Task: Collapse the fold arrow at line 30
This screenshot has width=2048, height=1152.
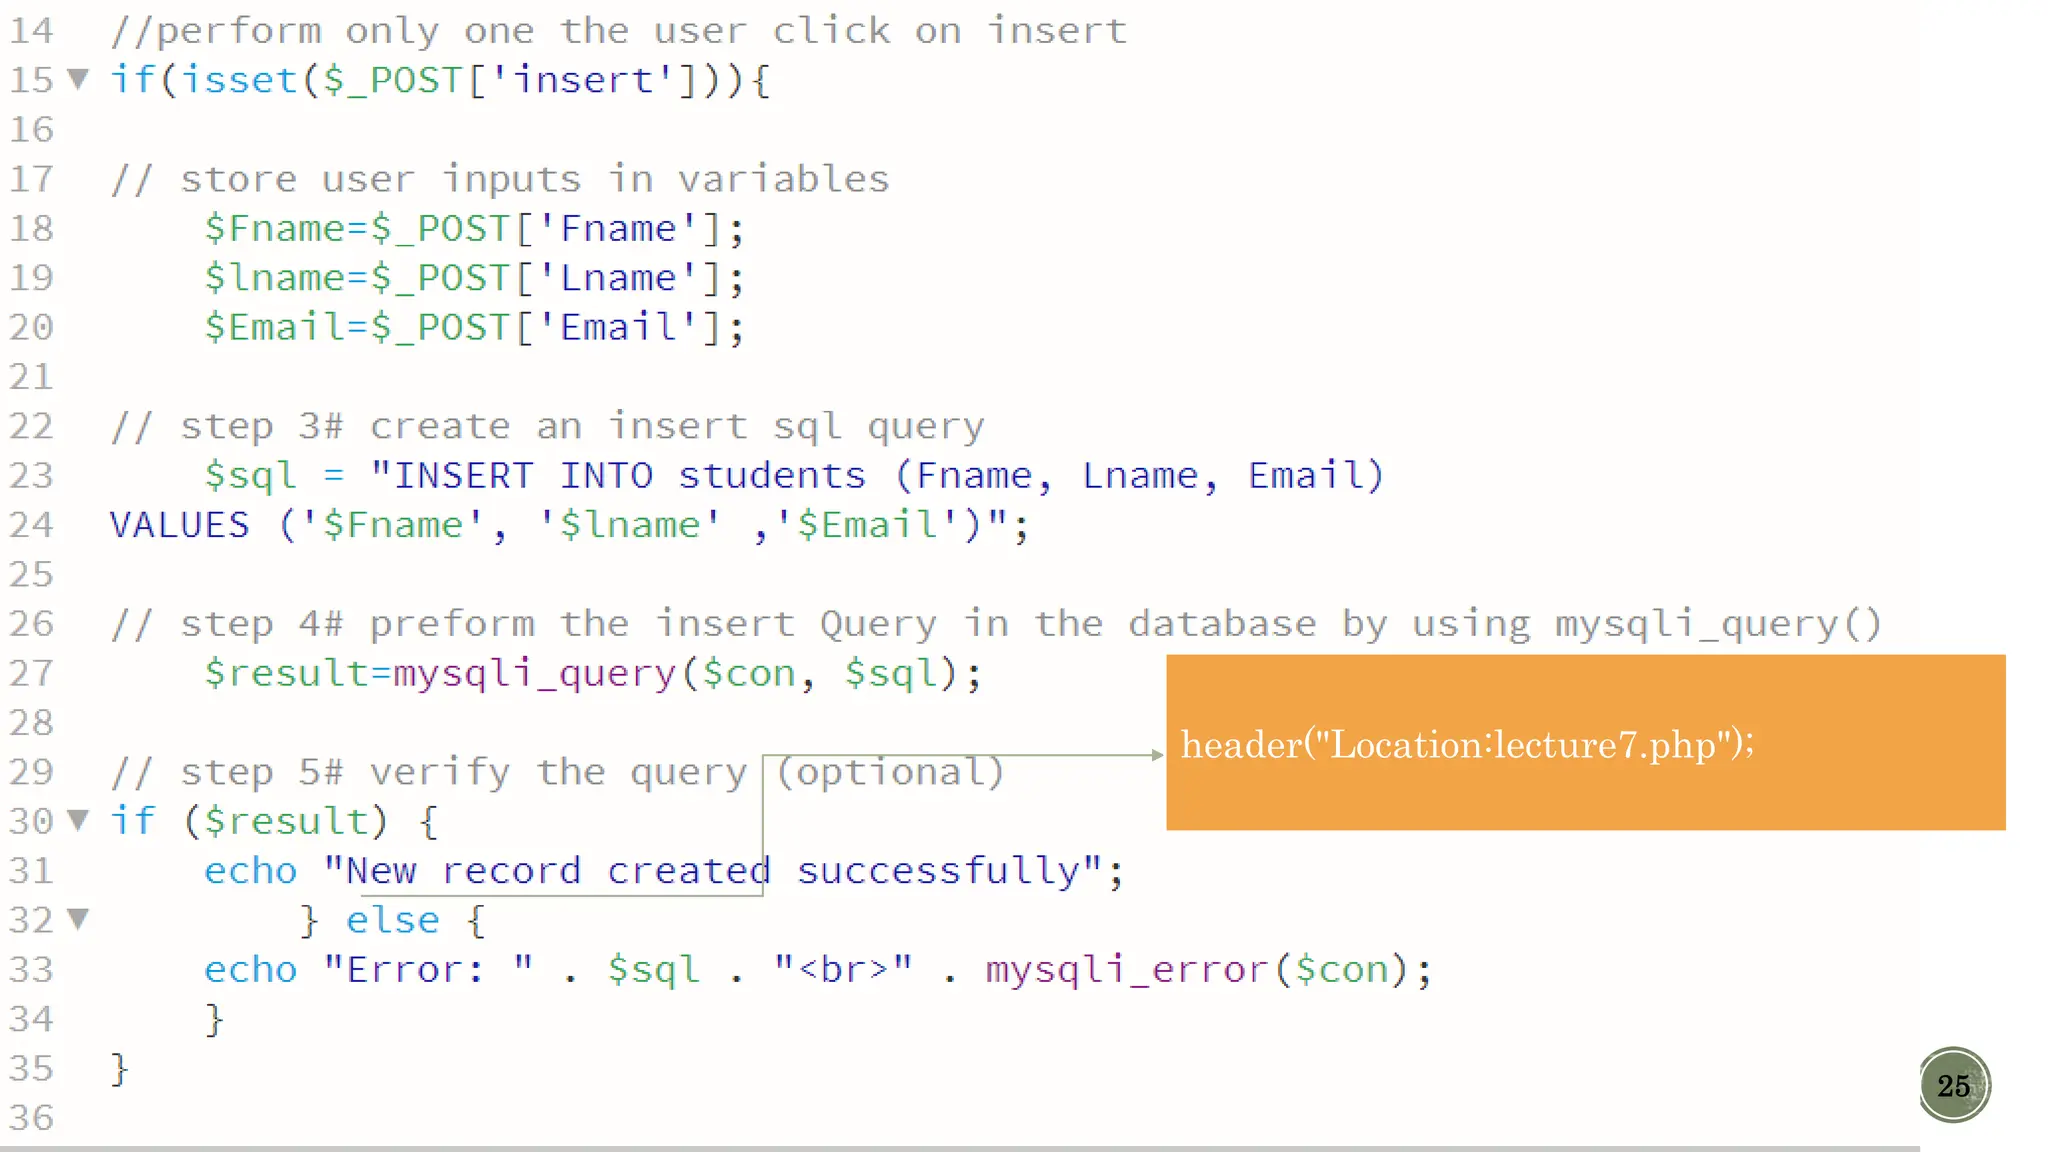Action: point(78,821)
